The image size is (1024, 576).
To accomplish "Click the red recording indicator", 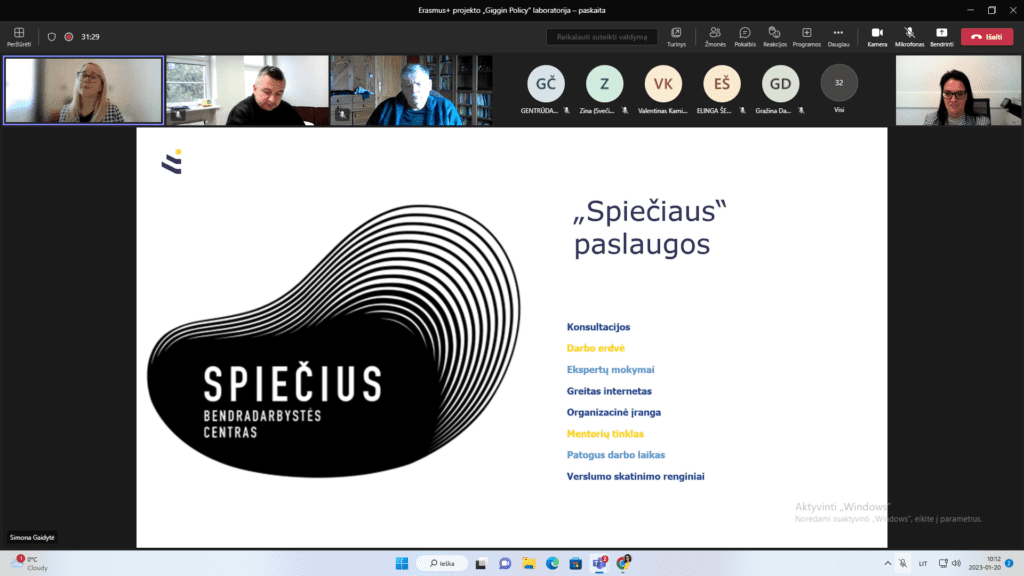I will (69, 37).
